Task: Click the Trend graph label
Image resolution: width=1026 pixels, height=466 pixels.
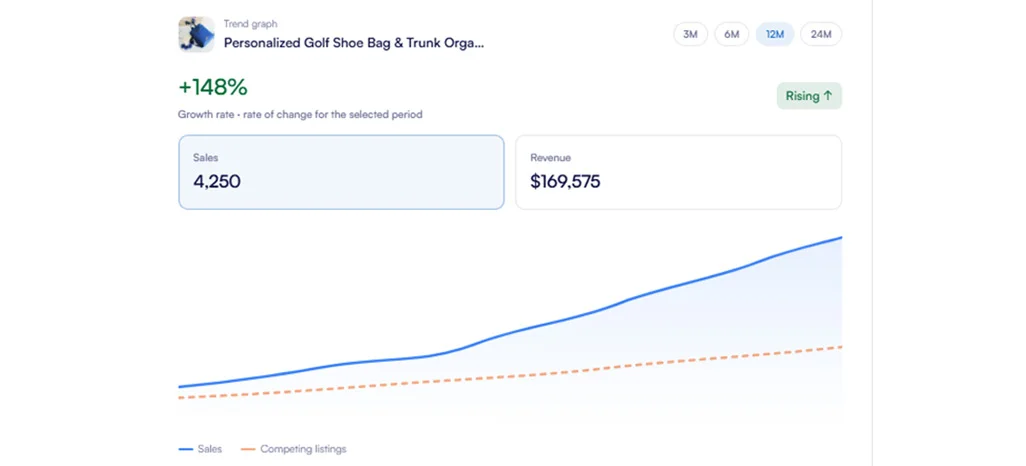Action: [251, 24]
